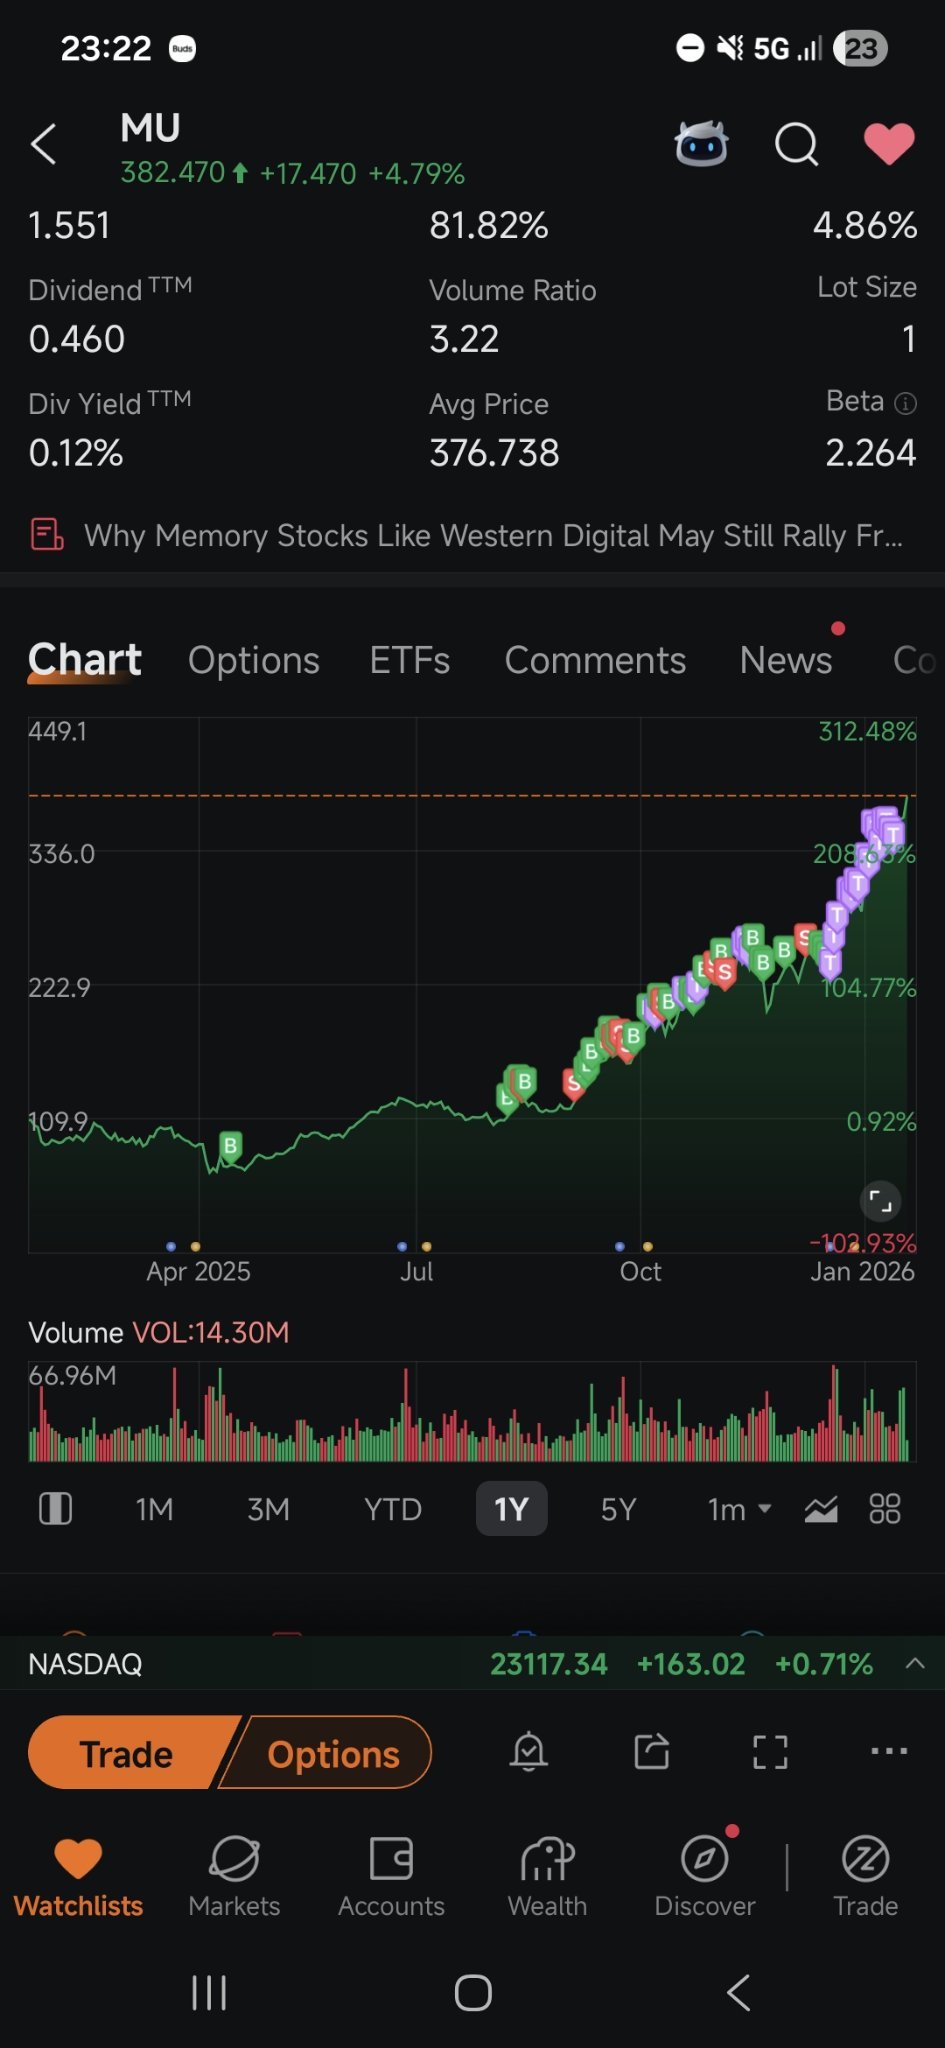Switch to the Comments tab

[595, 660]
